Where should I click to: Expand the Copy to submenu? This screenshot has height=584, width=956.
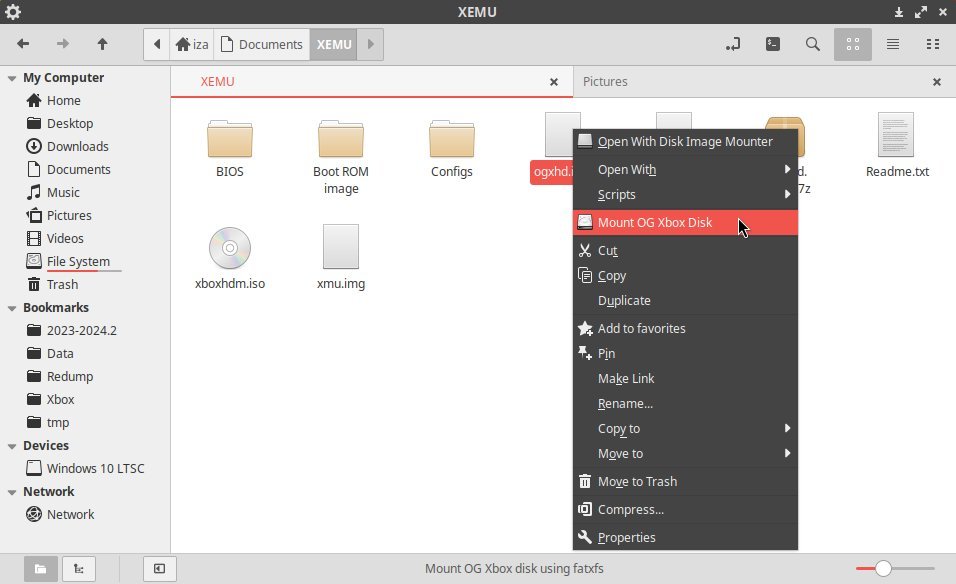[685, 429]
